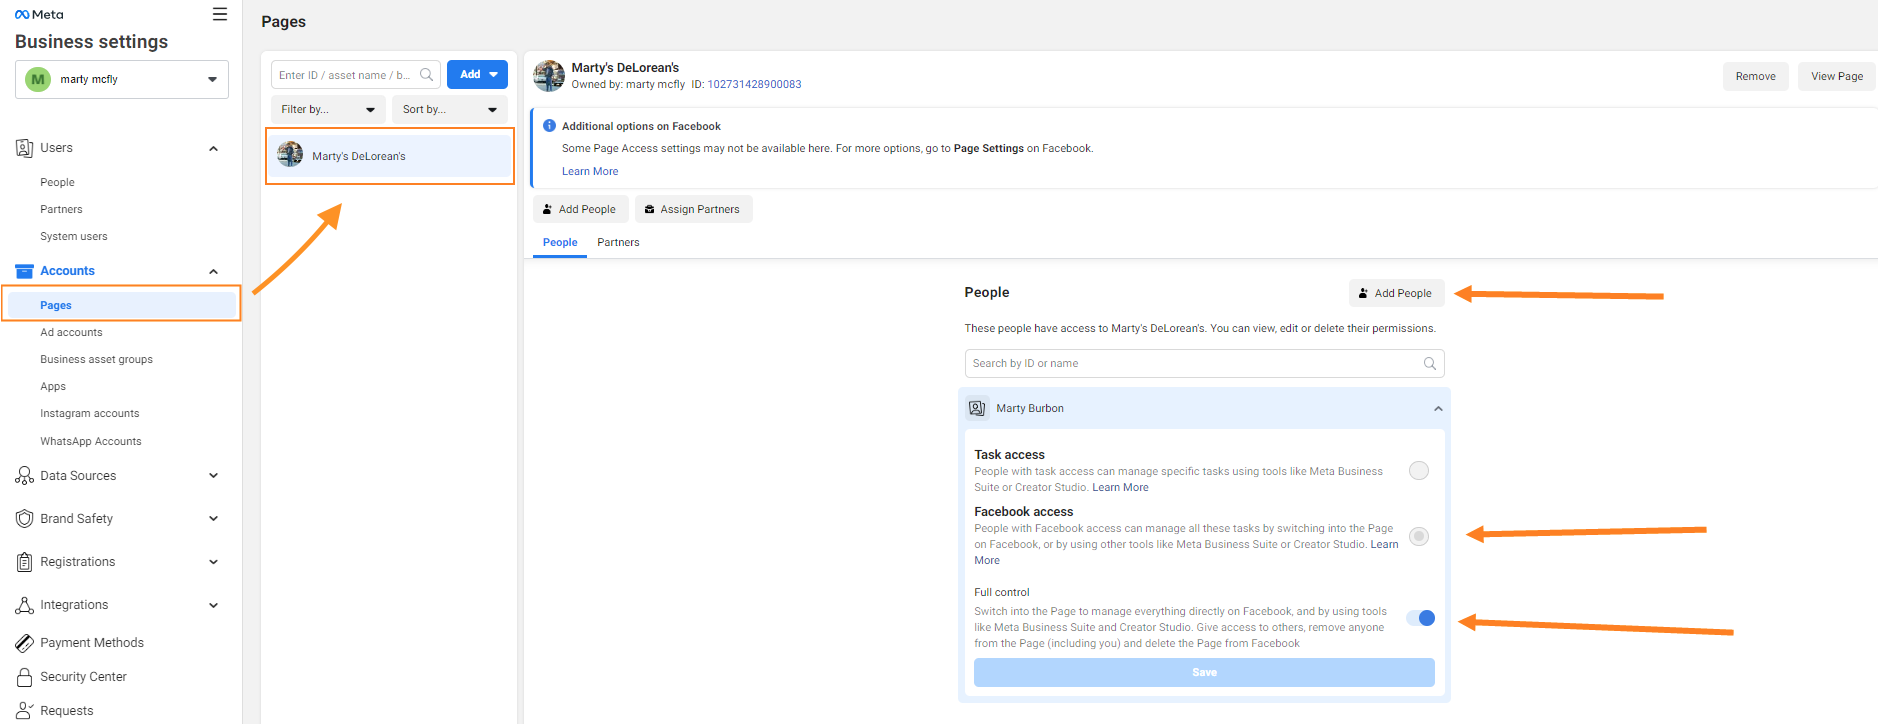Click the Remove button

pos(1755,76)
